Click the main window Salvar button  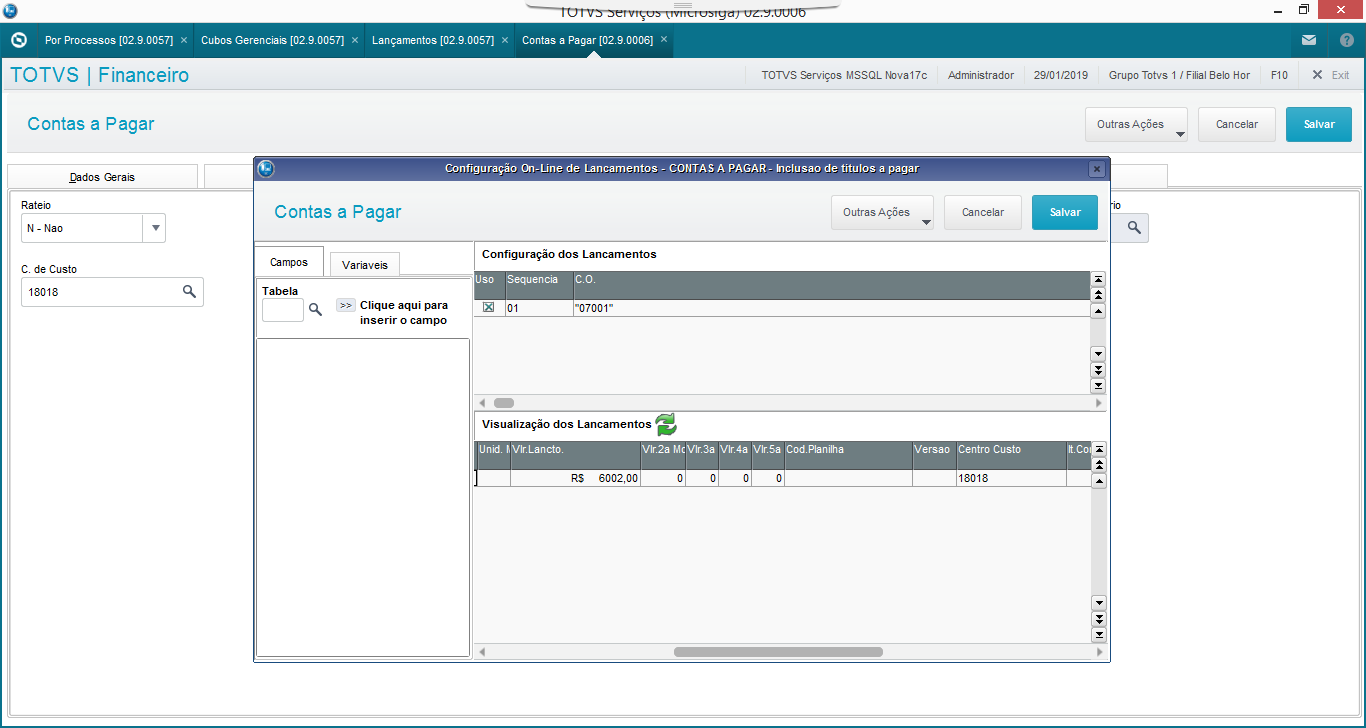(x=1319, y=125)
